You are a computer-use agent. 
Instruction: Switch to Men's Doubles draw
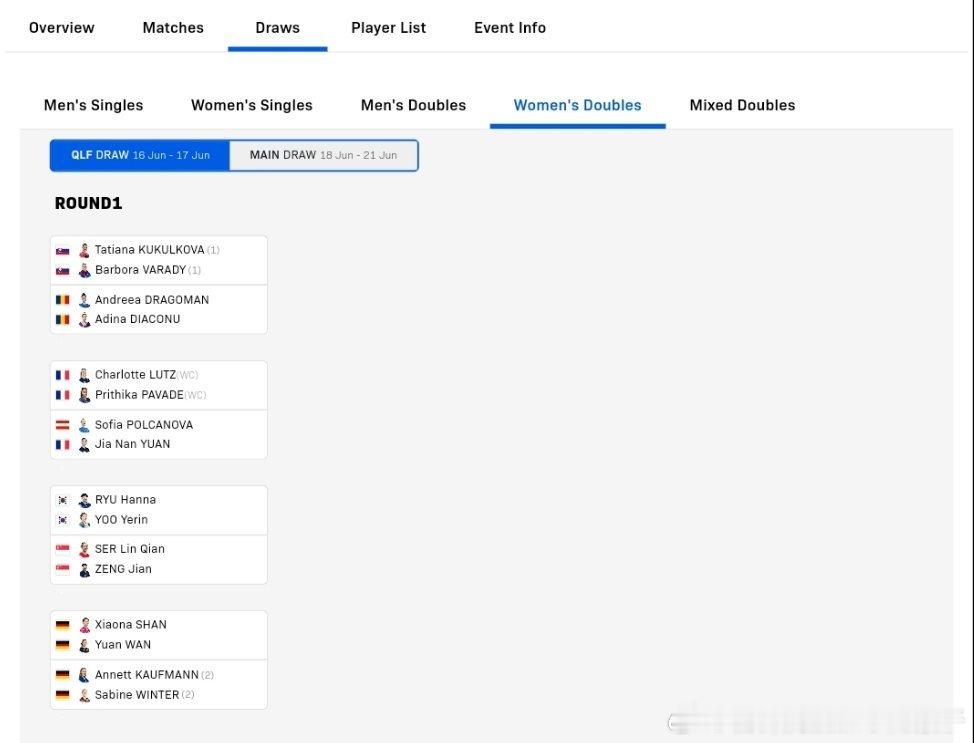coord(414,106)
